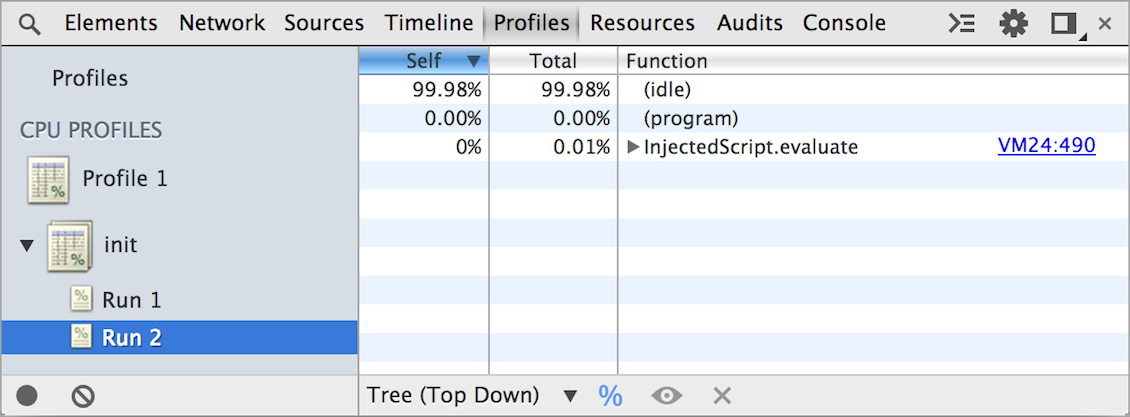Select the (idle) function row

667,90
